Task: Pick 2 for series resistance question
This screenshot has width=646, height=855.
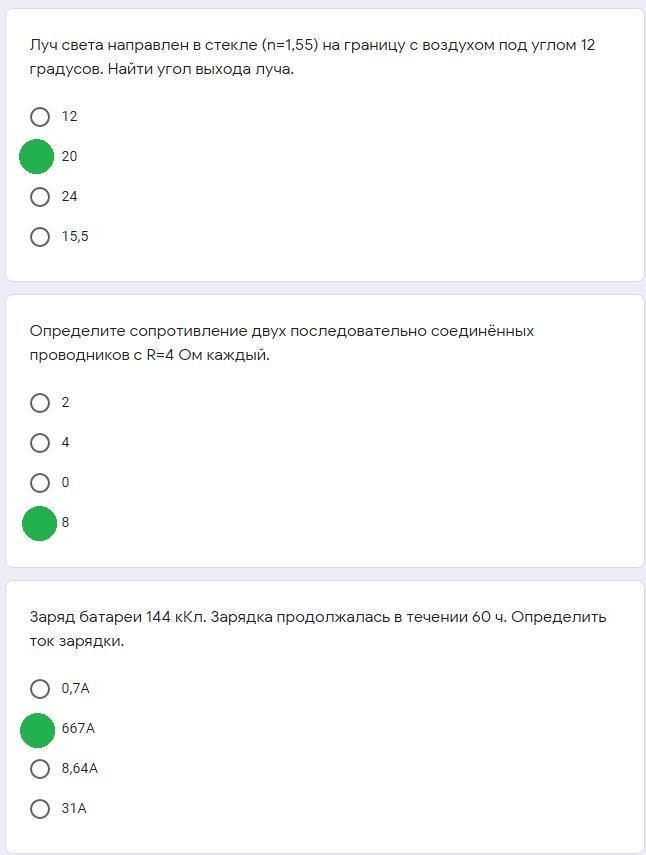Action: click(40, 403)
